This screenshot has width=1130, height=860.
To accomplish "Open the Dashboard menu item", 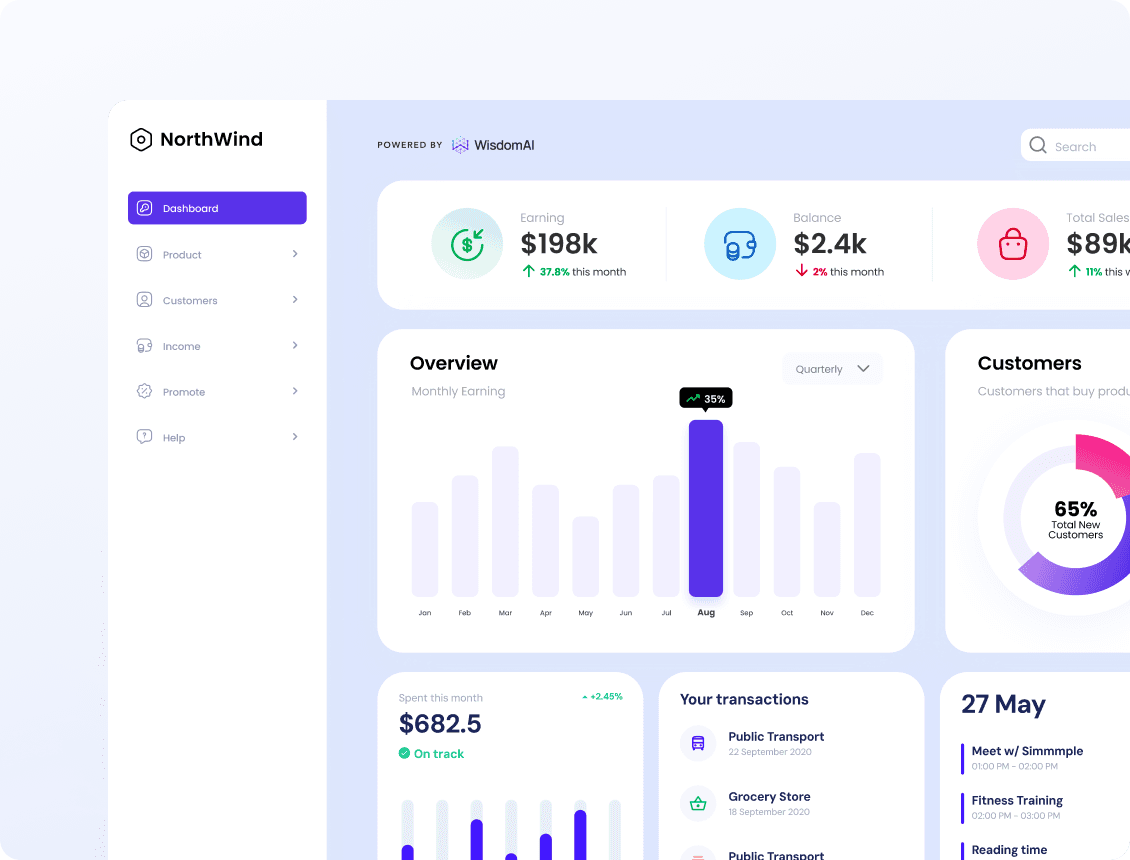I will tap(217, 208).
